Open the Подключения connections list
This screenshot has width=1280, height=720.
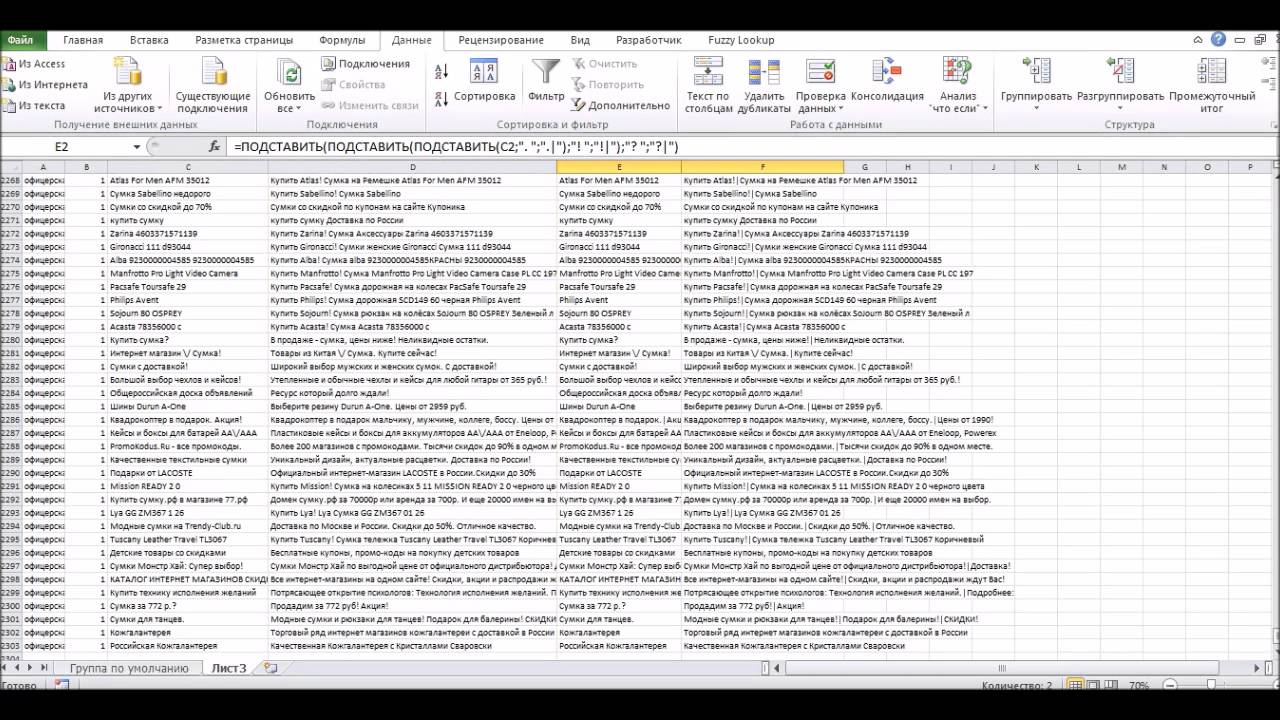366,63
